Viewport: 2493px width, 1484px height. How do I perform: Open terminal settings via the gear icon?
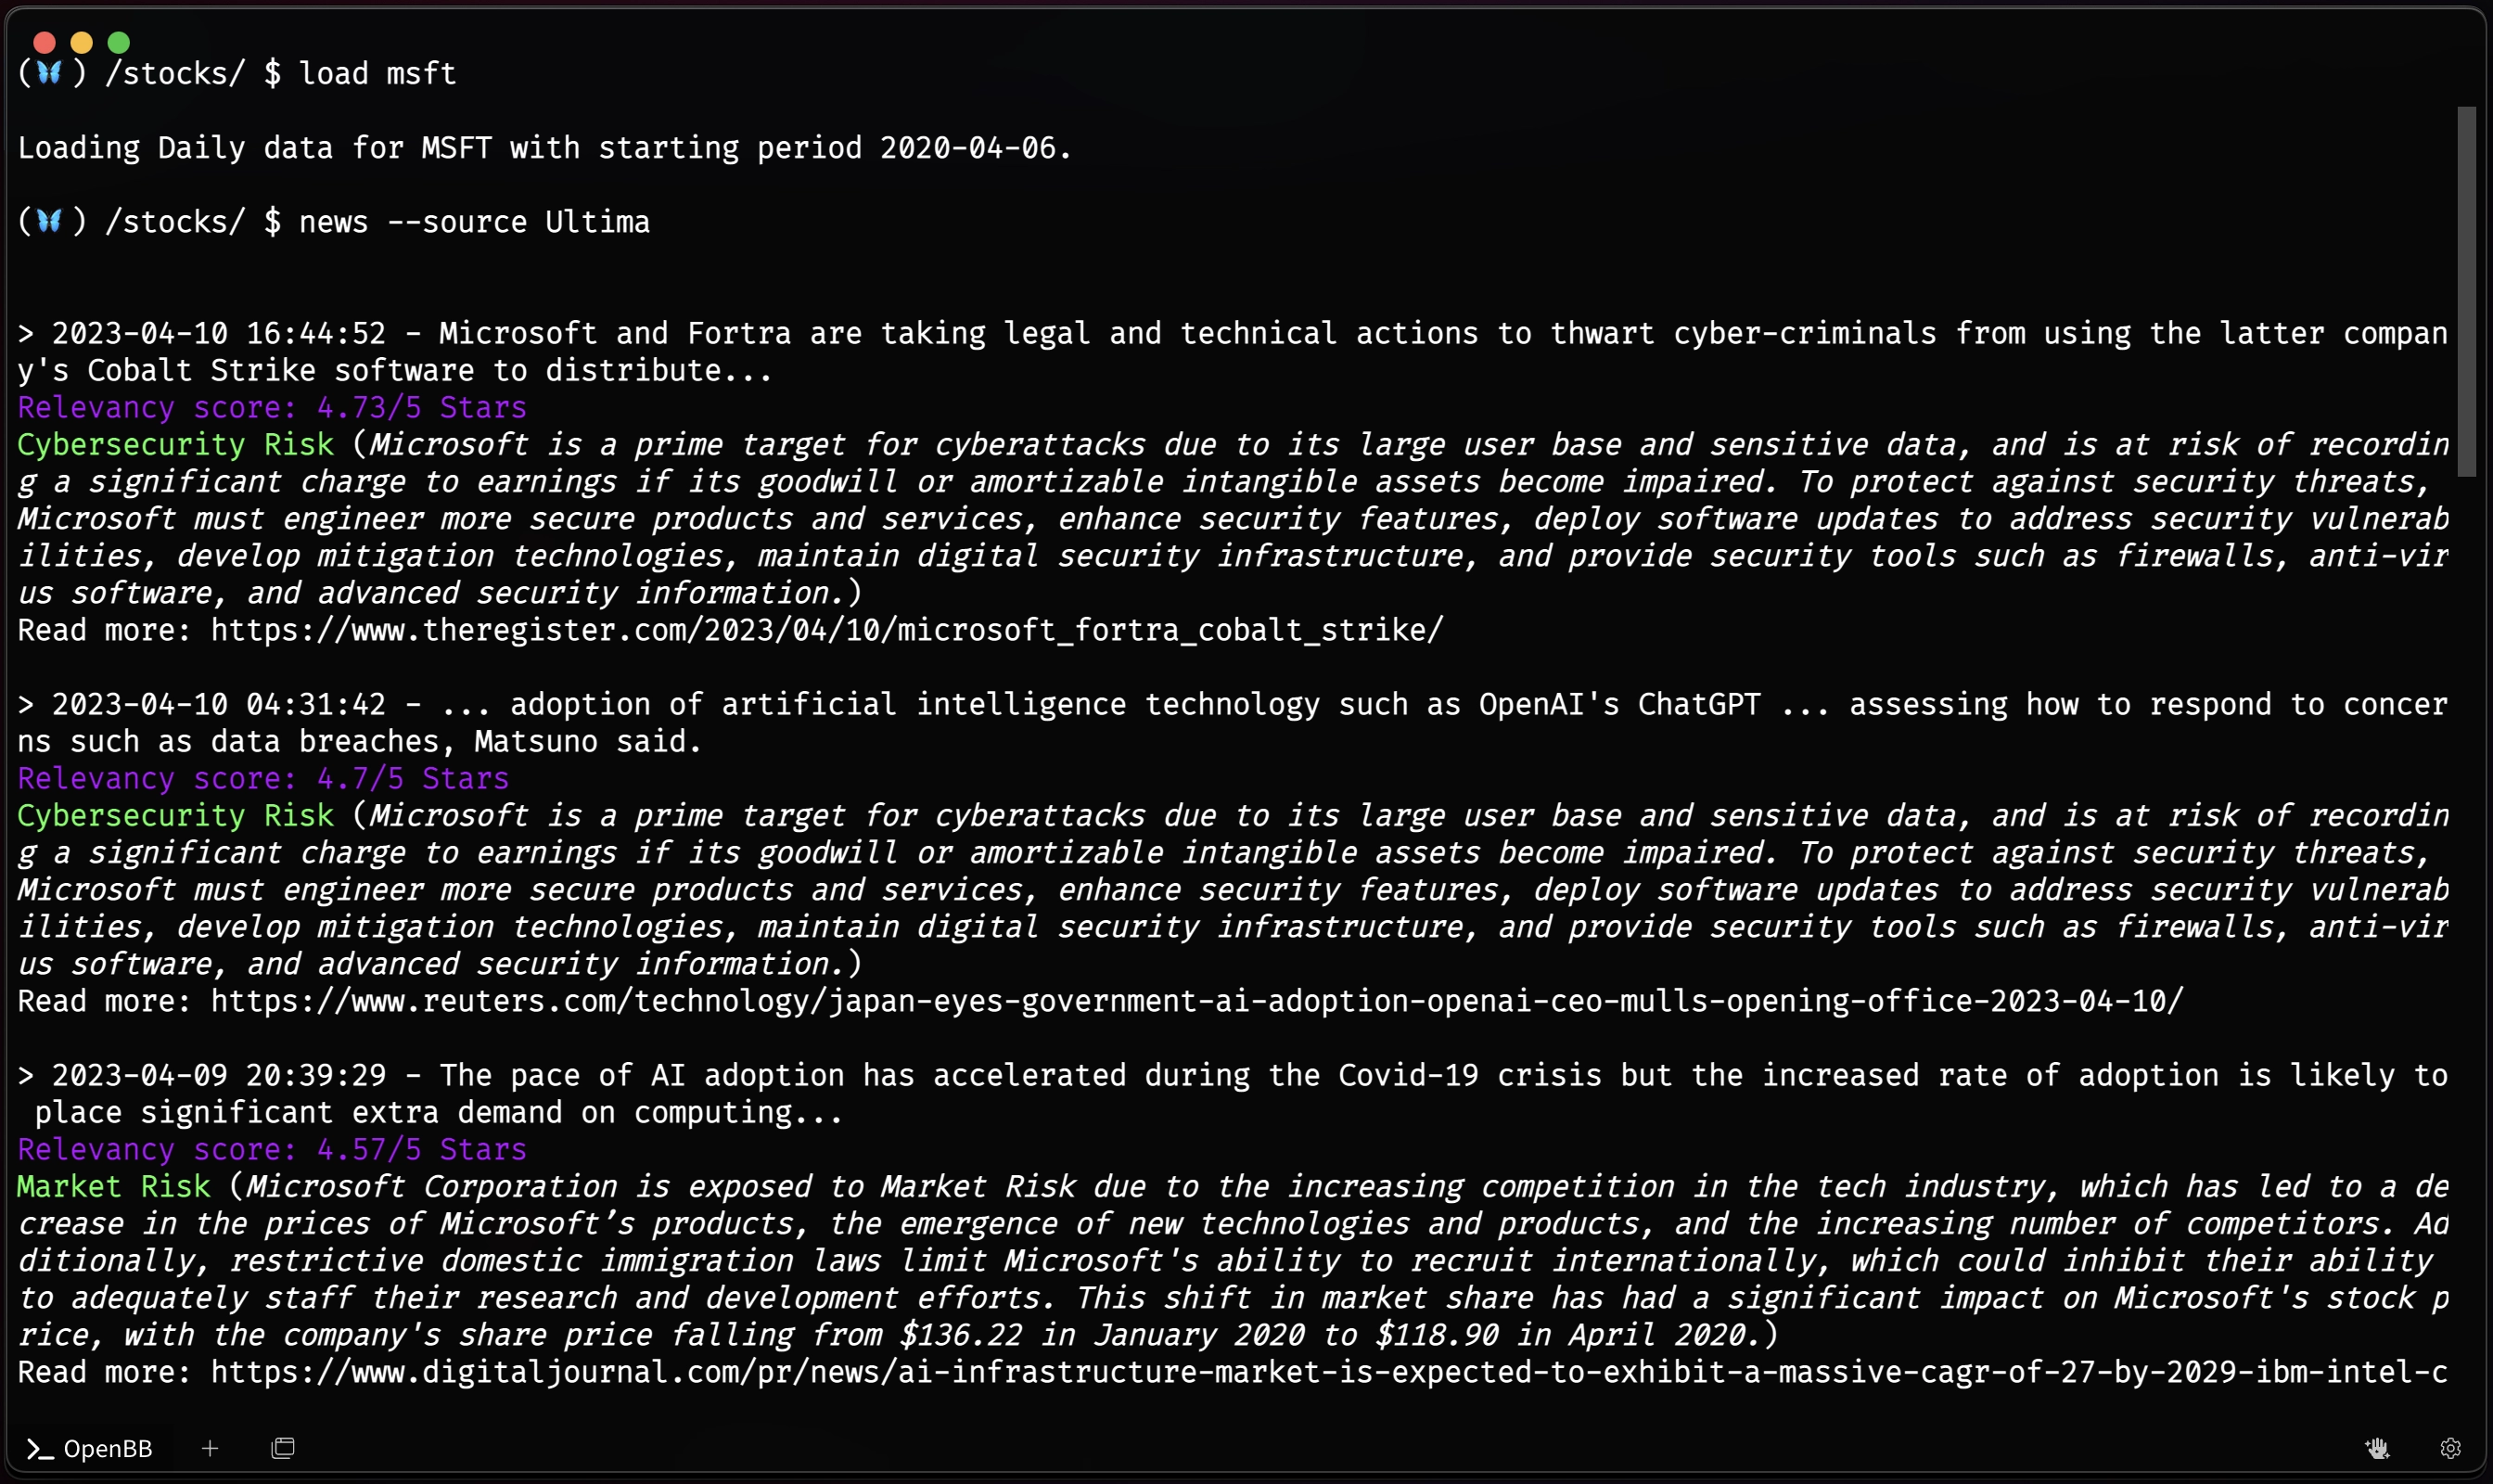coord(2450,1448)
